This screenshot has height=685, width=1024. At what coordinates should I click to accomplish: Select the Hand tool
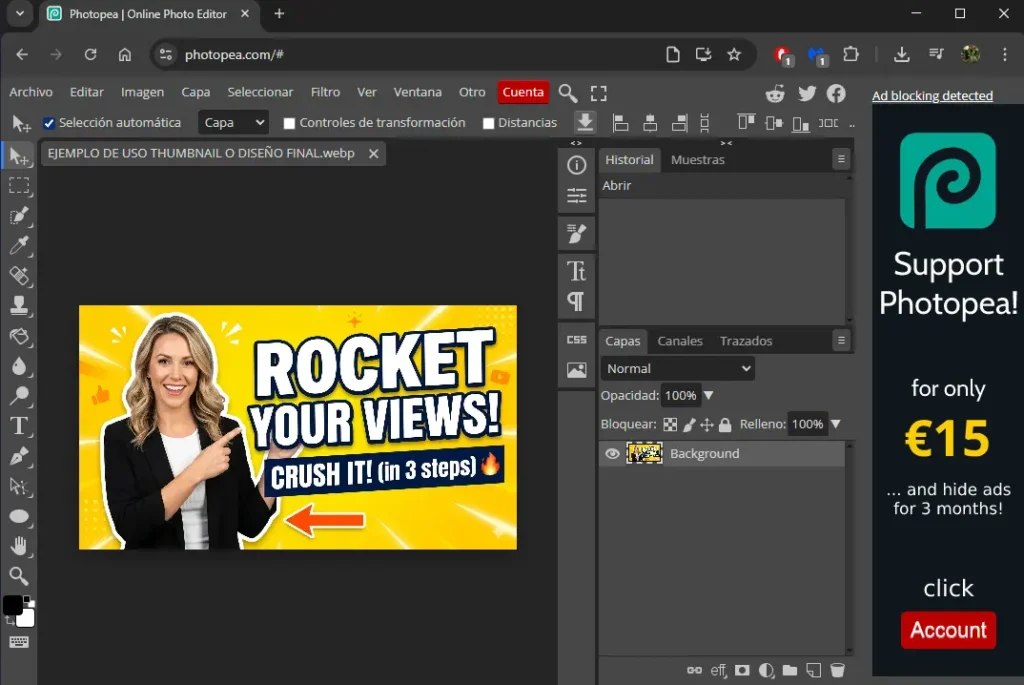(x=18, y=546)
